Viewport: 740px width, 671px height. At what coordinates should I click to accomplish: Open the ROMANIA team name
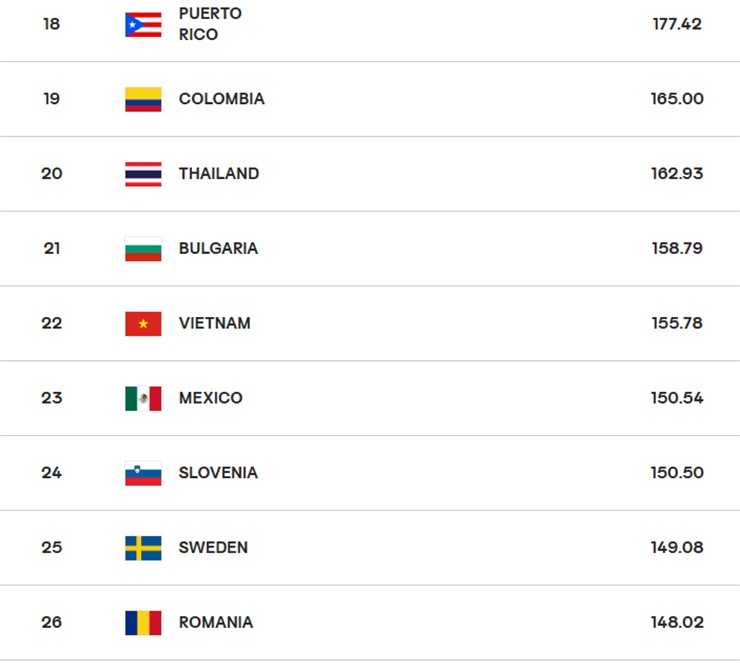click(x=215, y=622)
